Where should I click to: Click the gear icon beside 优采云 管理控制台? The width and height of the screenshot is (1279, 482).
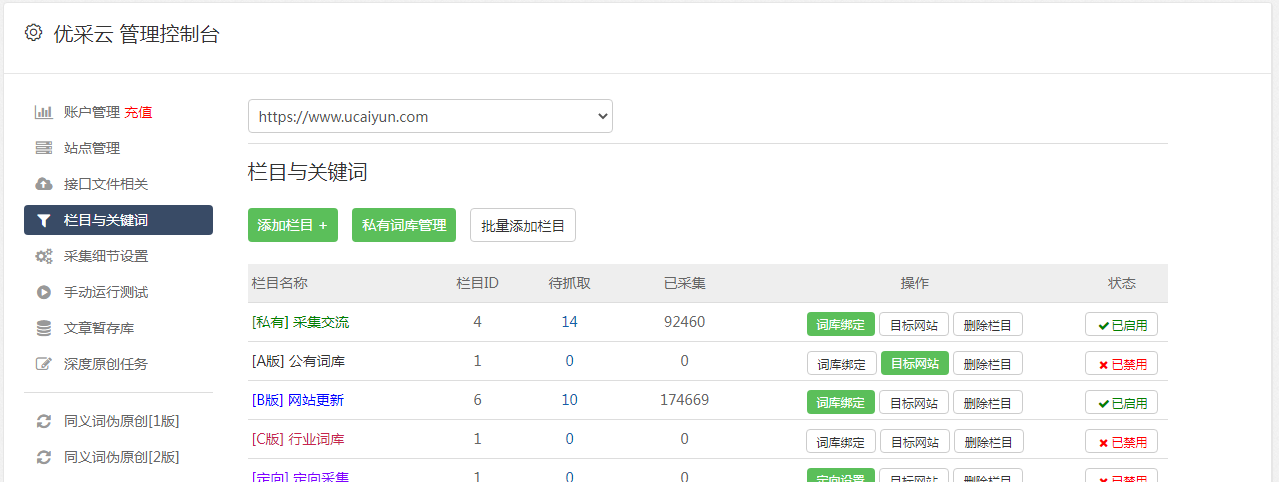(33, 33)
